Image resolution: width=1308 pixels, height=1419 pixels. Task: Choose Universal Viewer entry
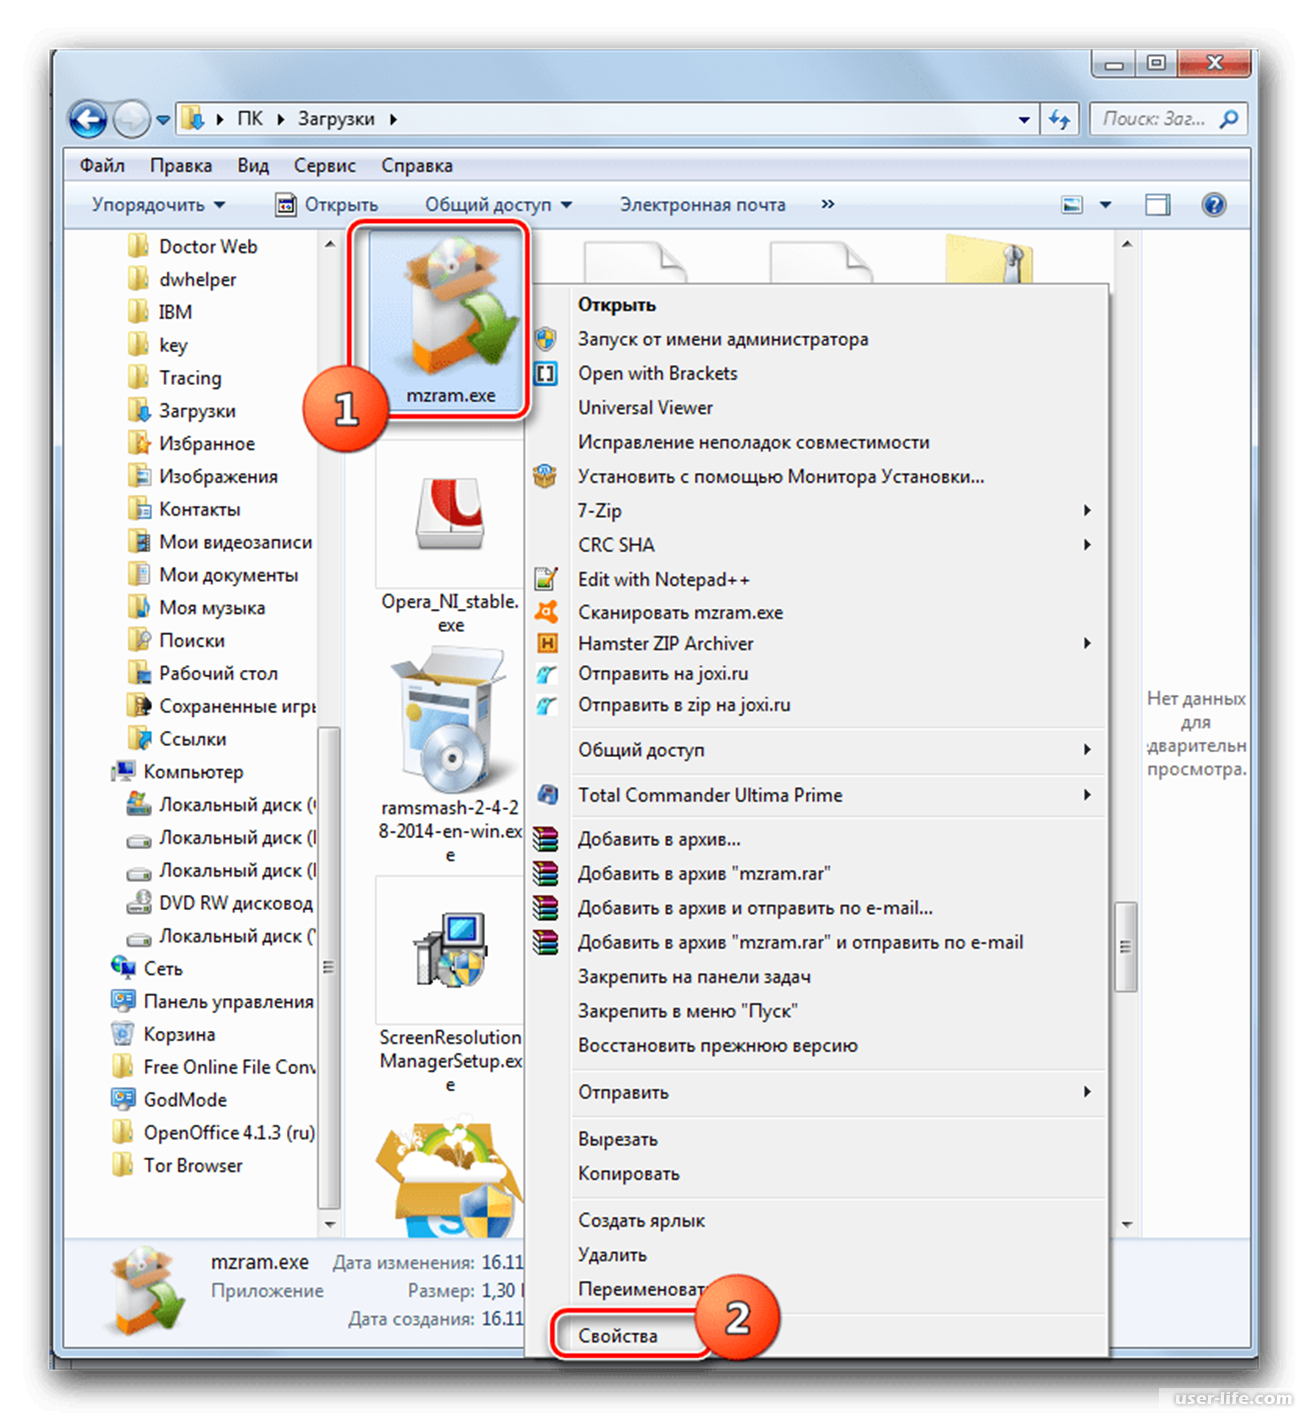646,408
